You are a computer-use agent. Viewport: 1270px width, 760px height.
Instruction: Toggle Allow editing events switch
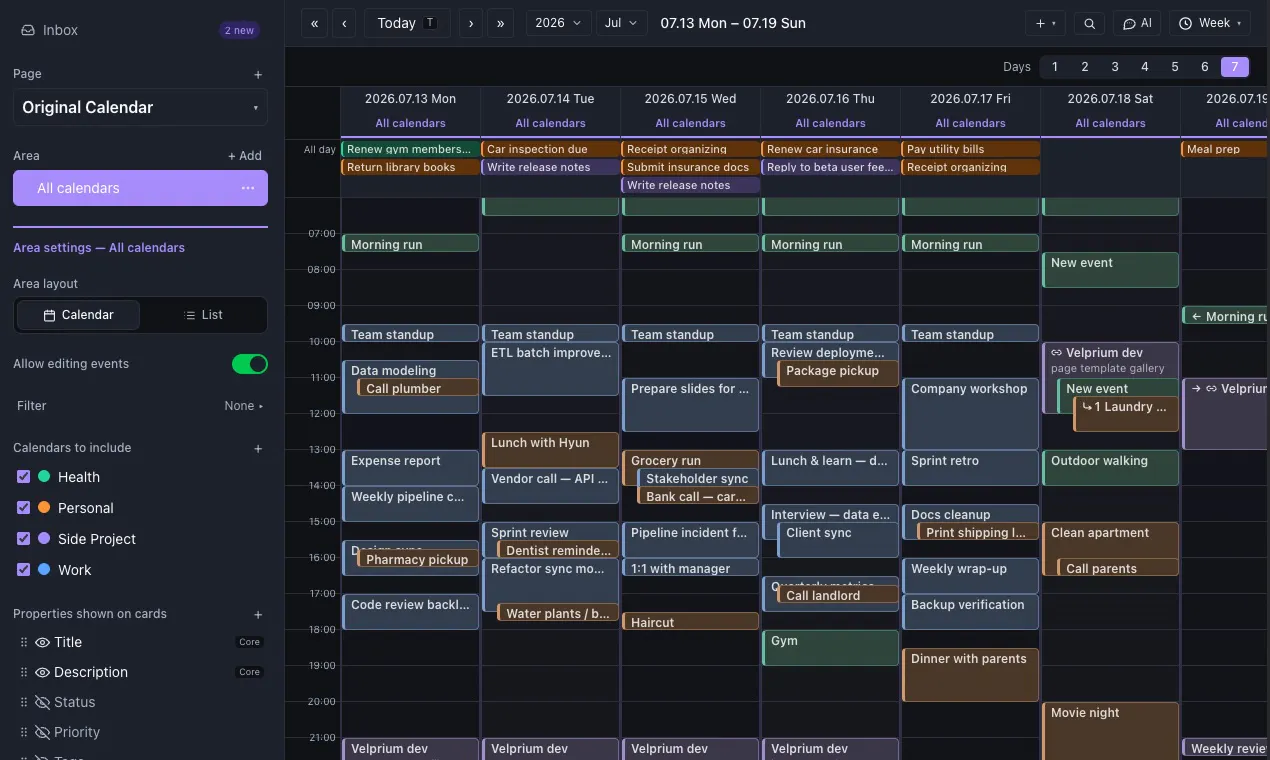pyautogui.click(x=250, y=364)
